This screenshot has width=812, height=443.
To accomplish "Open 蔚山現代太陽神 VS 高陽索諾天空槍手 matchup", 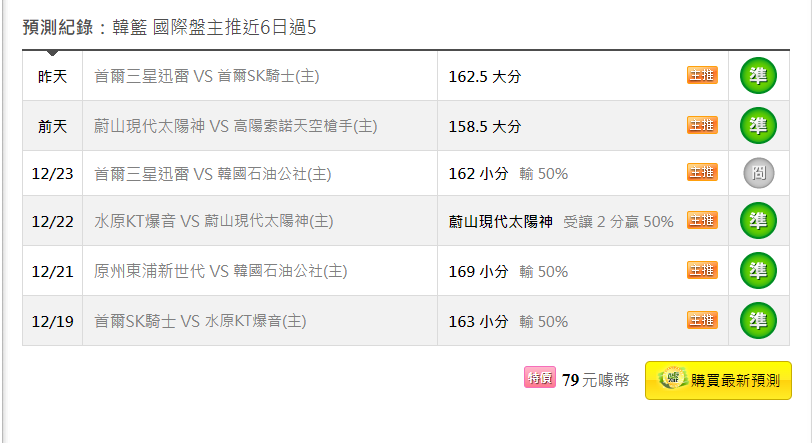I will [x=236, y=126].
